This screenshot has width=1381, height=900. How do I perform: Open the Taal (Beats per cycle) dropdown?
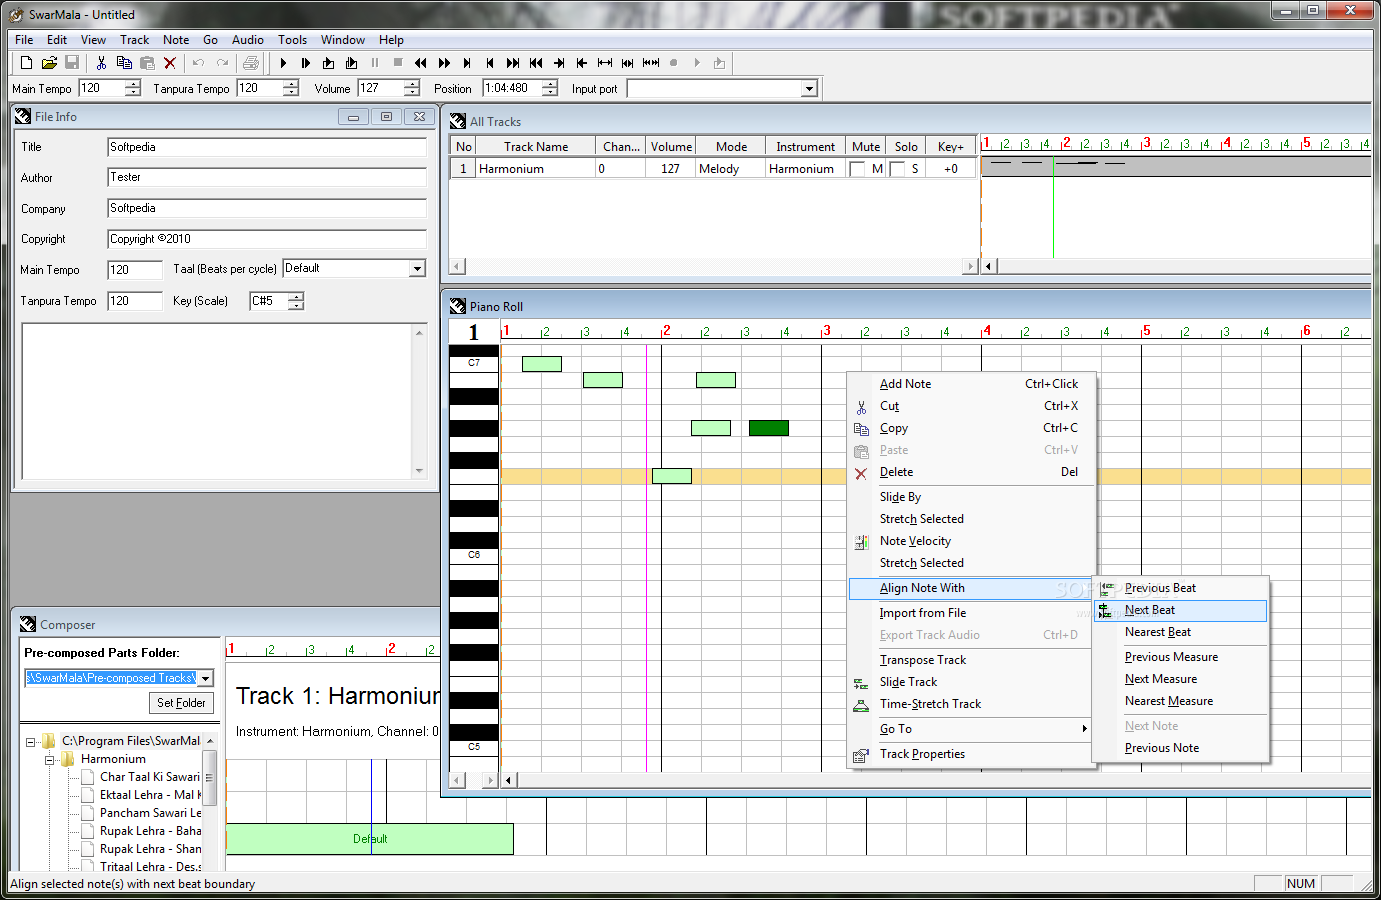click(x=417, y=268)
